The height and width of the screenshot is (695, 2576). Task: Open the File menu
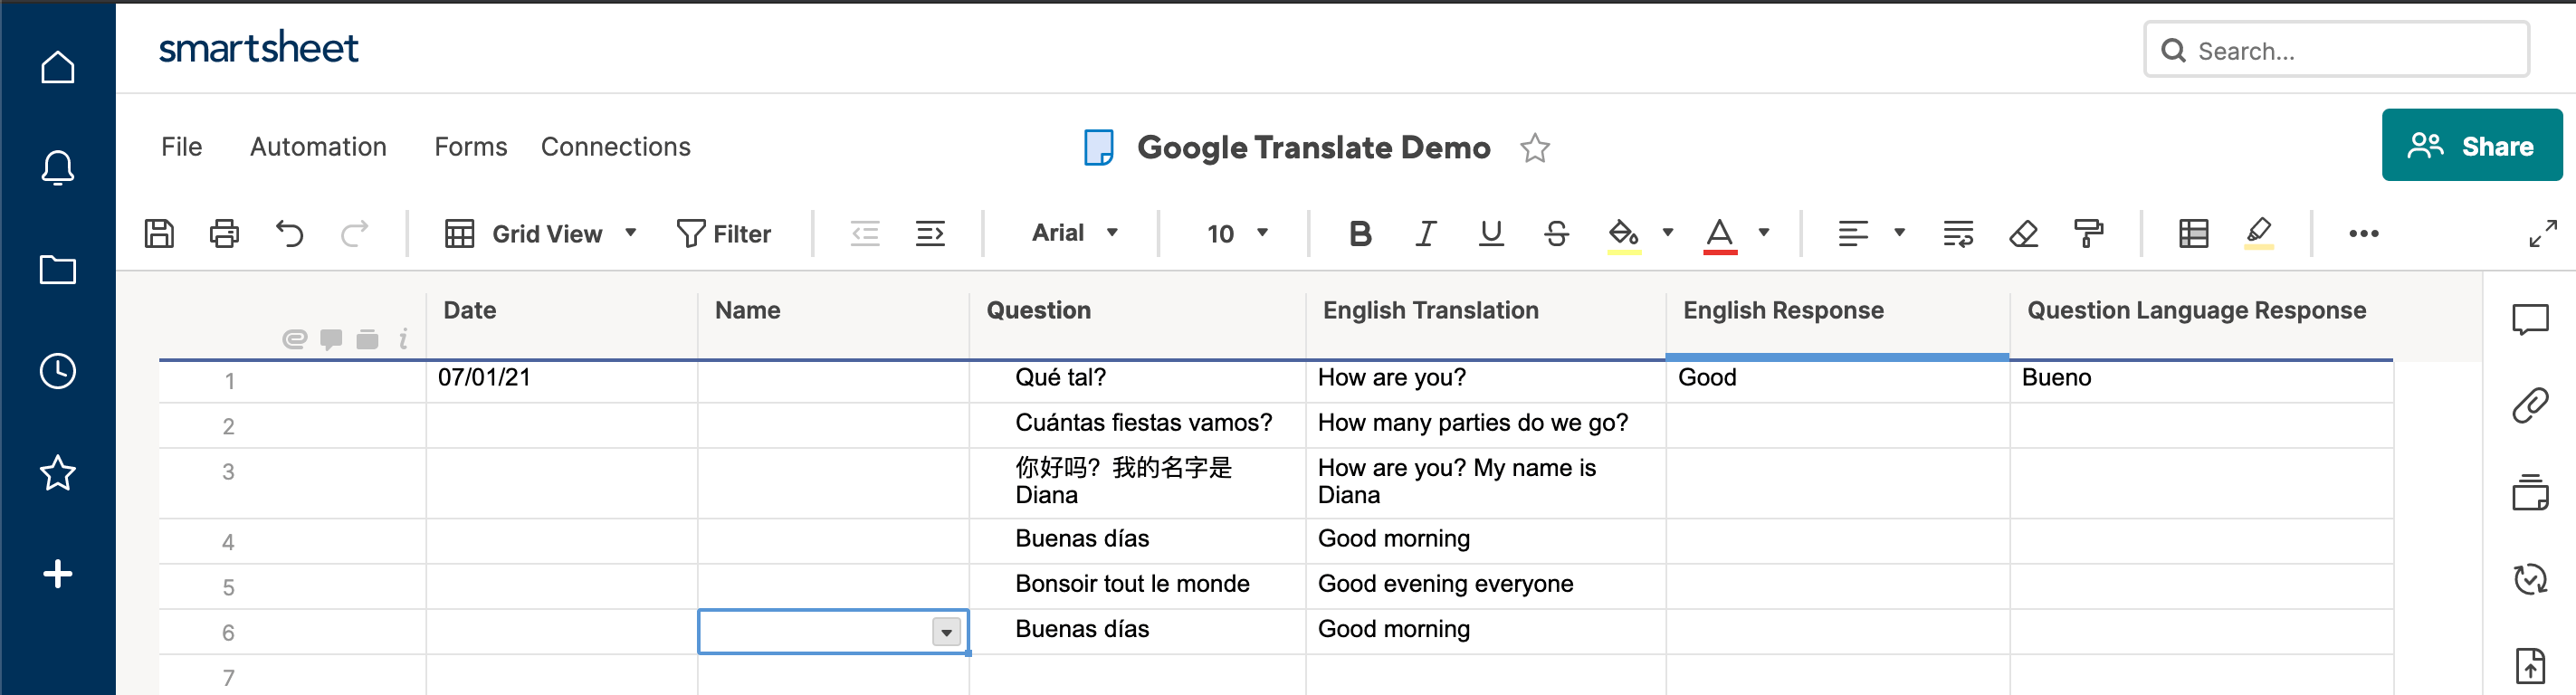click(182, 147)
